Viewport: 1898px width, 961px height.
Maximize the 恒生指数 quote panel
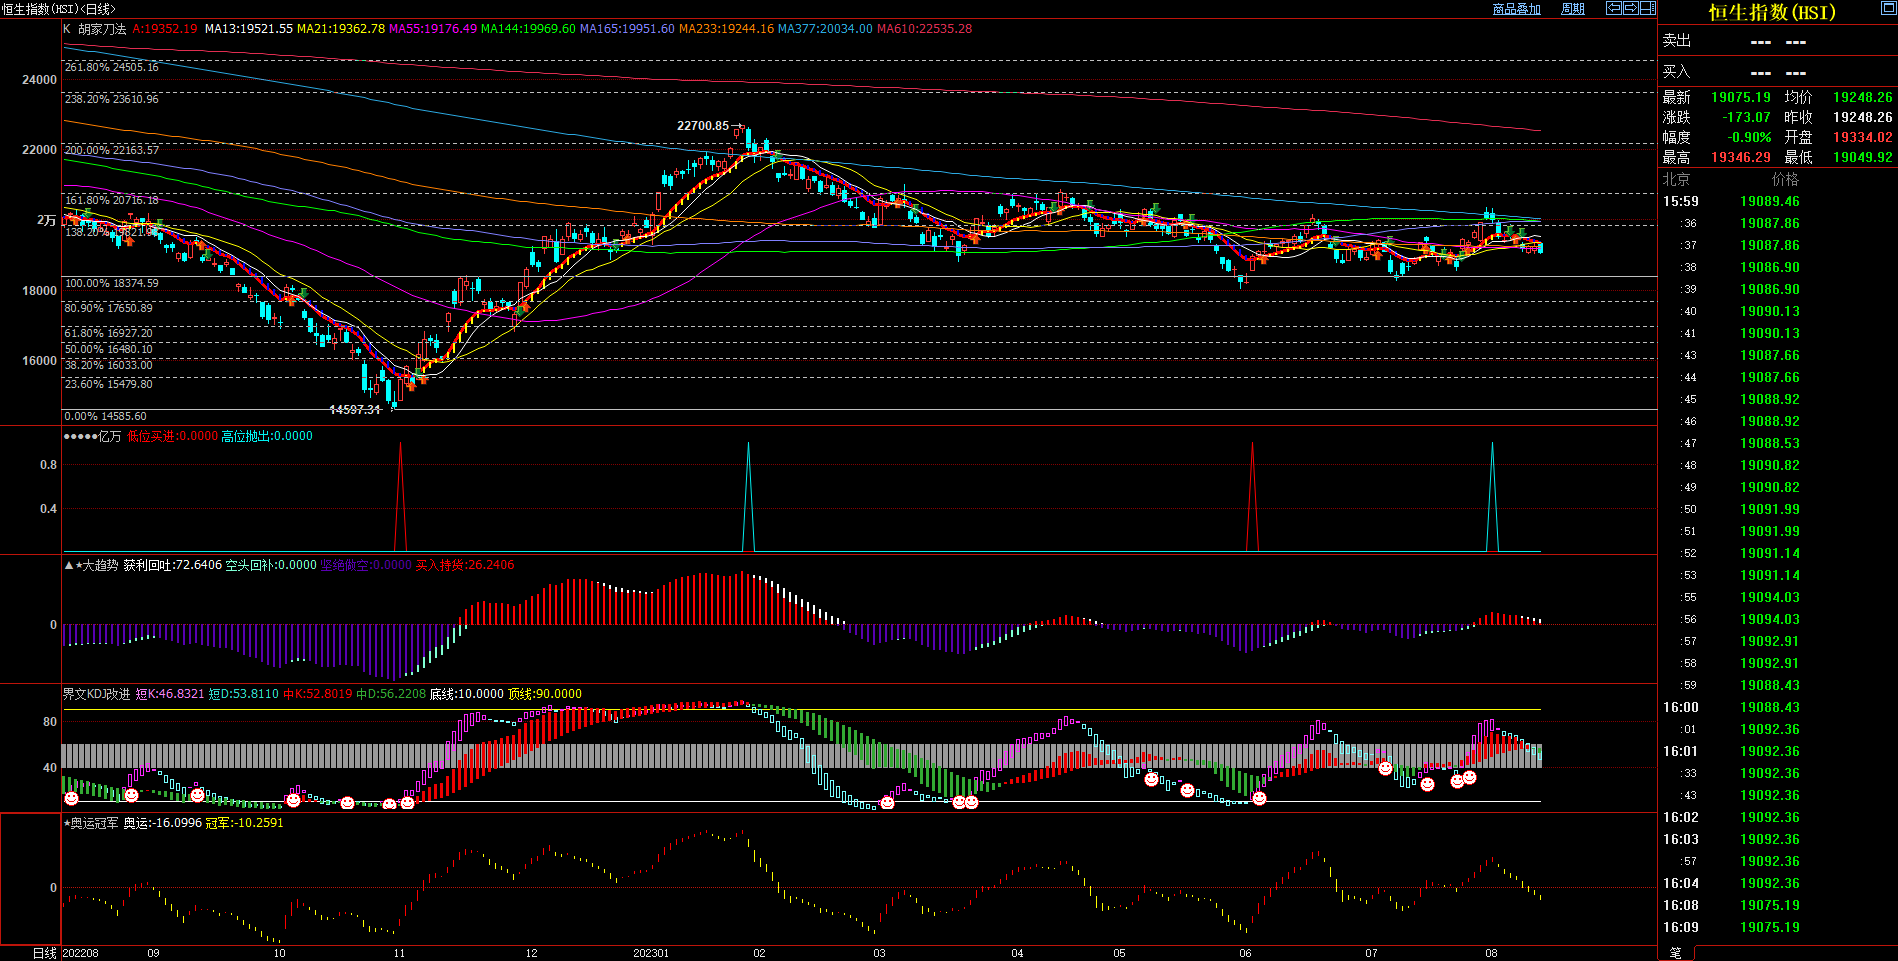pyautogui.click(x=1888, y=9)
